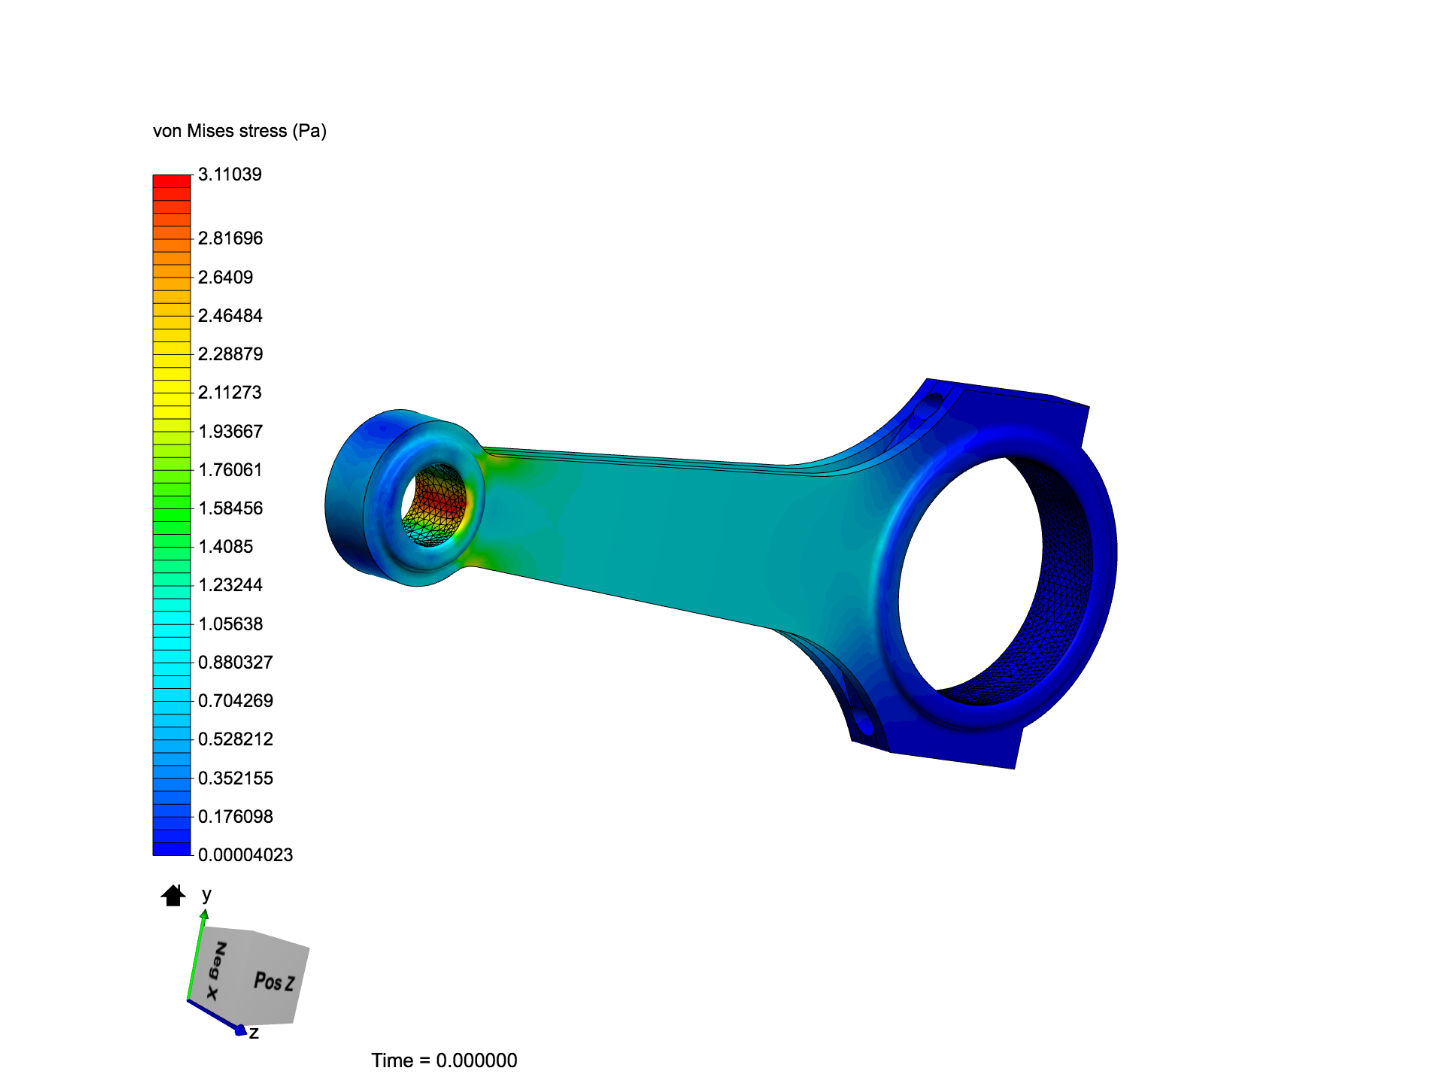This screenshot has height=1080, width=1440.
Task: Click the Time = 0.000000 label
Action: [444, 1060]
